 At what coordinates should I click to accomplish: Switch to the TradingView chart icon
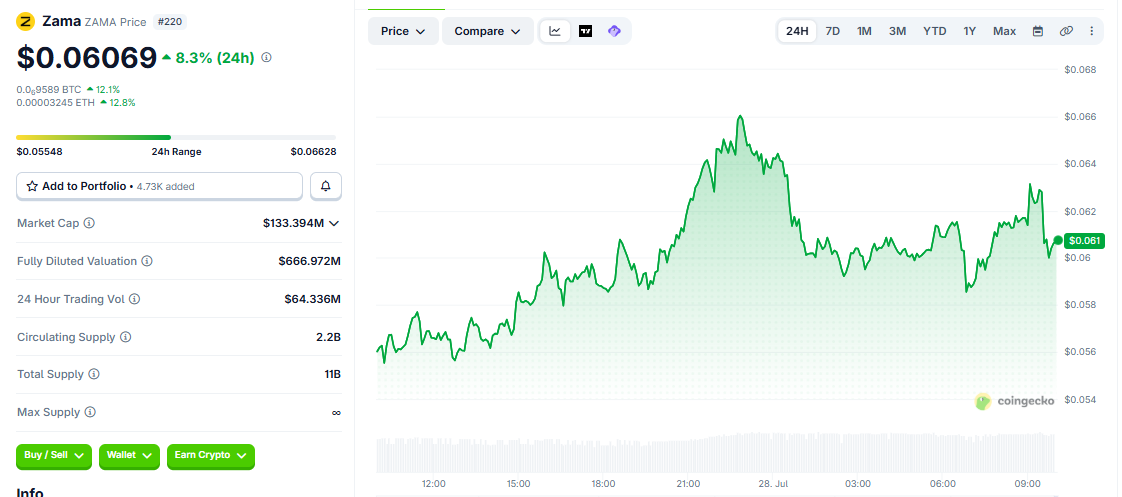pyautogui.click(x=585, y=31)
